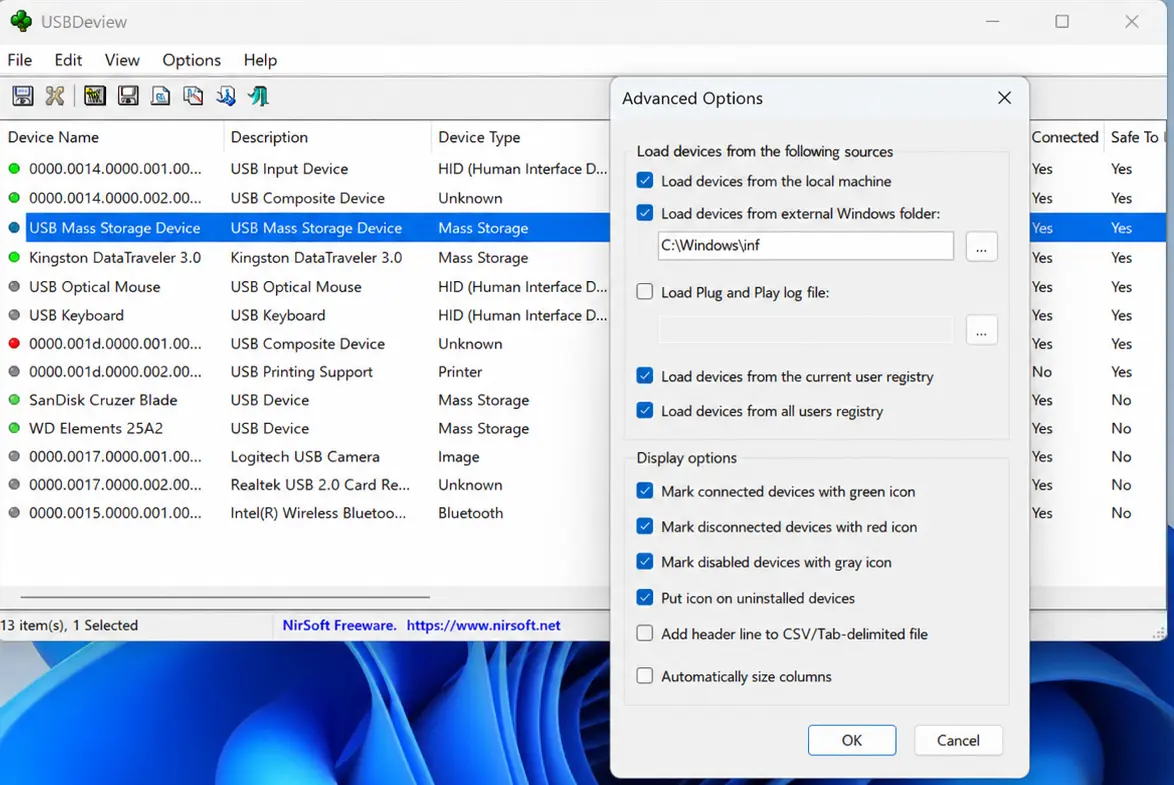This screenshot has width=1174, height=785.
Task: Sort by the Device Type column header
Action: 520,137
